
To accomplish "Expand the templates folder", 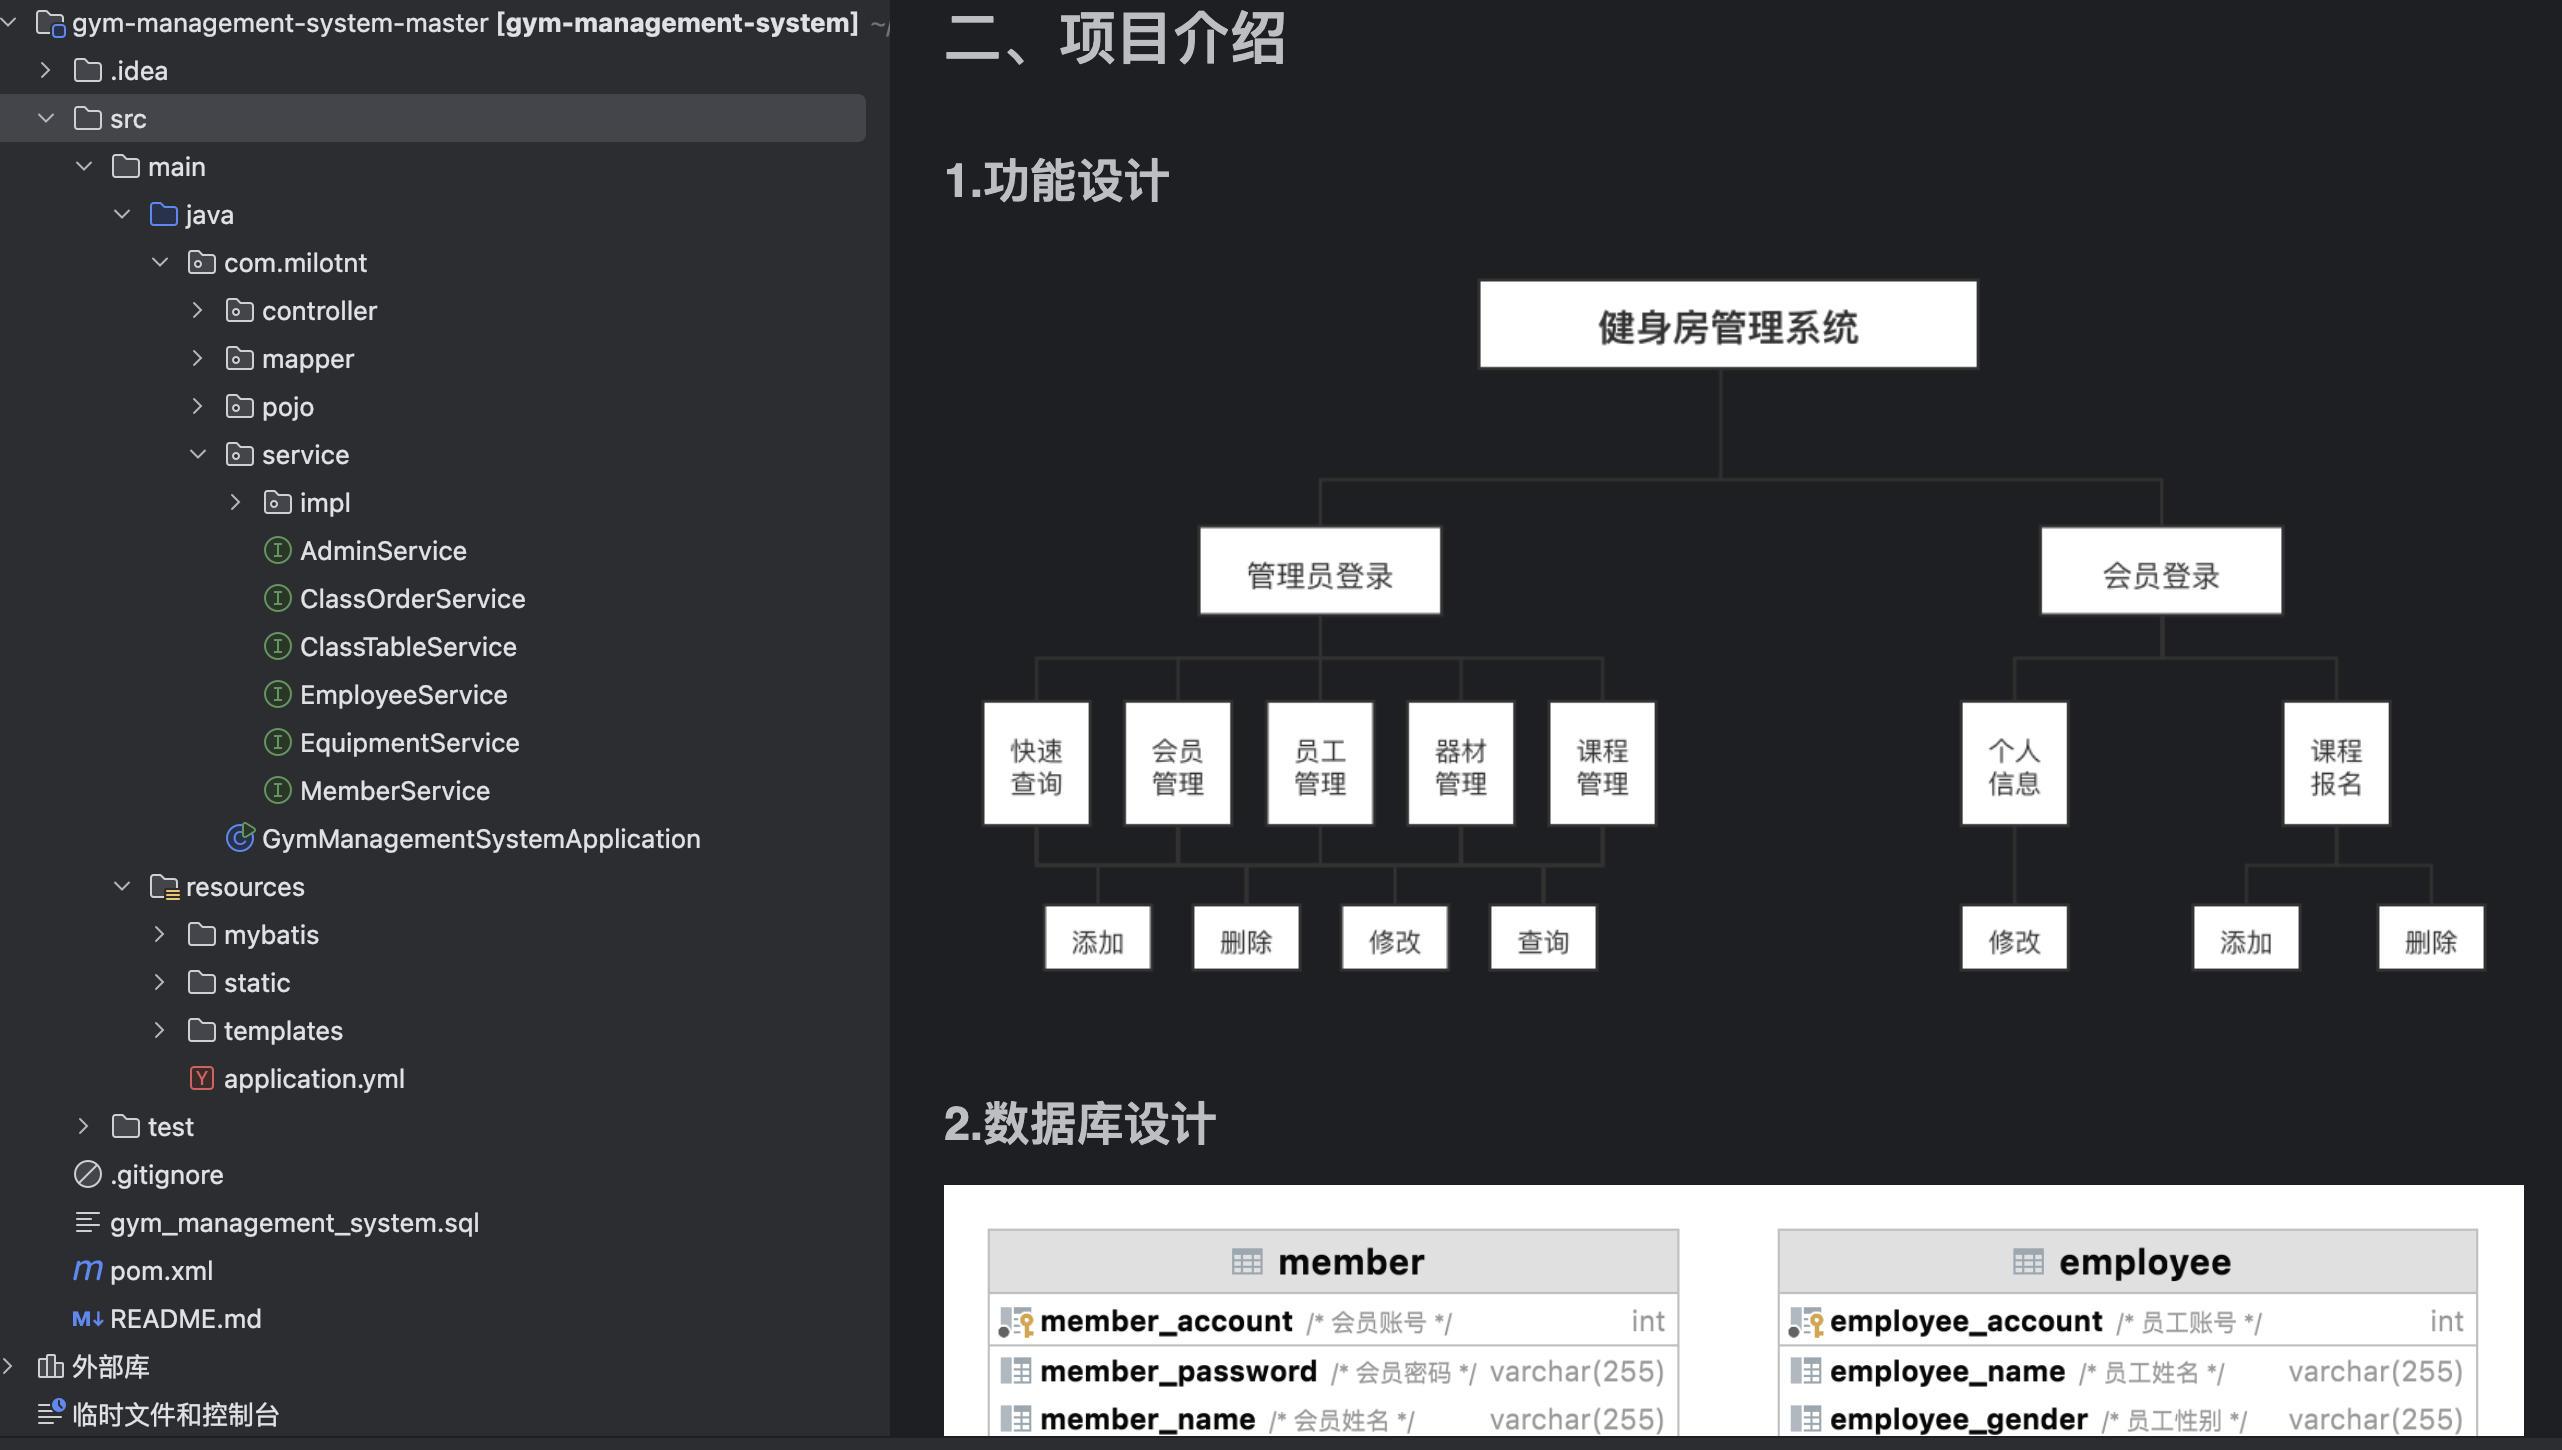I will click(159, 1031).
